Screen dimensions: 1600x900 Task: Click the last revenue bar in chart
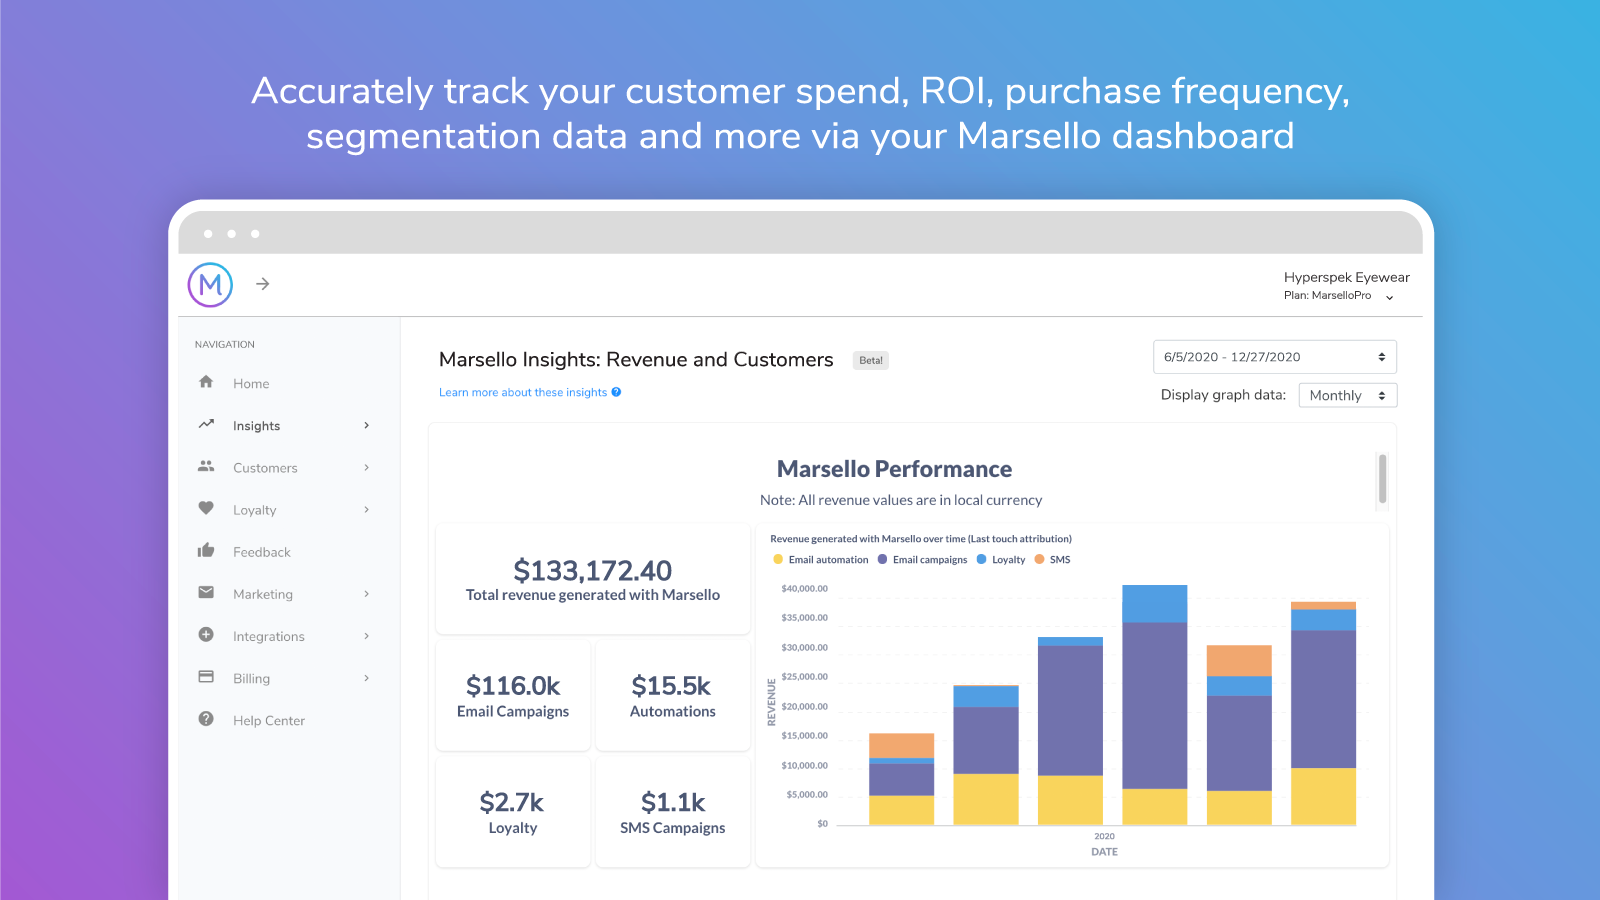coord(1323,713)
